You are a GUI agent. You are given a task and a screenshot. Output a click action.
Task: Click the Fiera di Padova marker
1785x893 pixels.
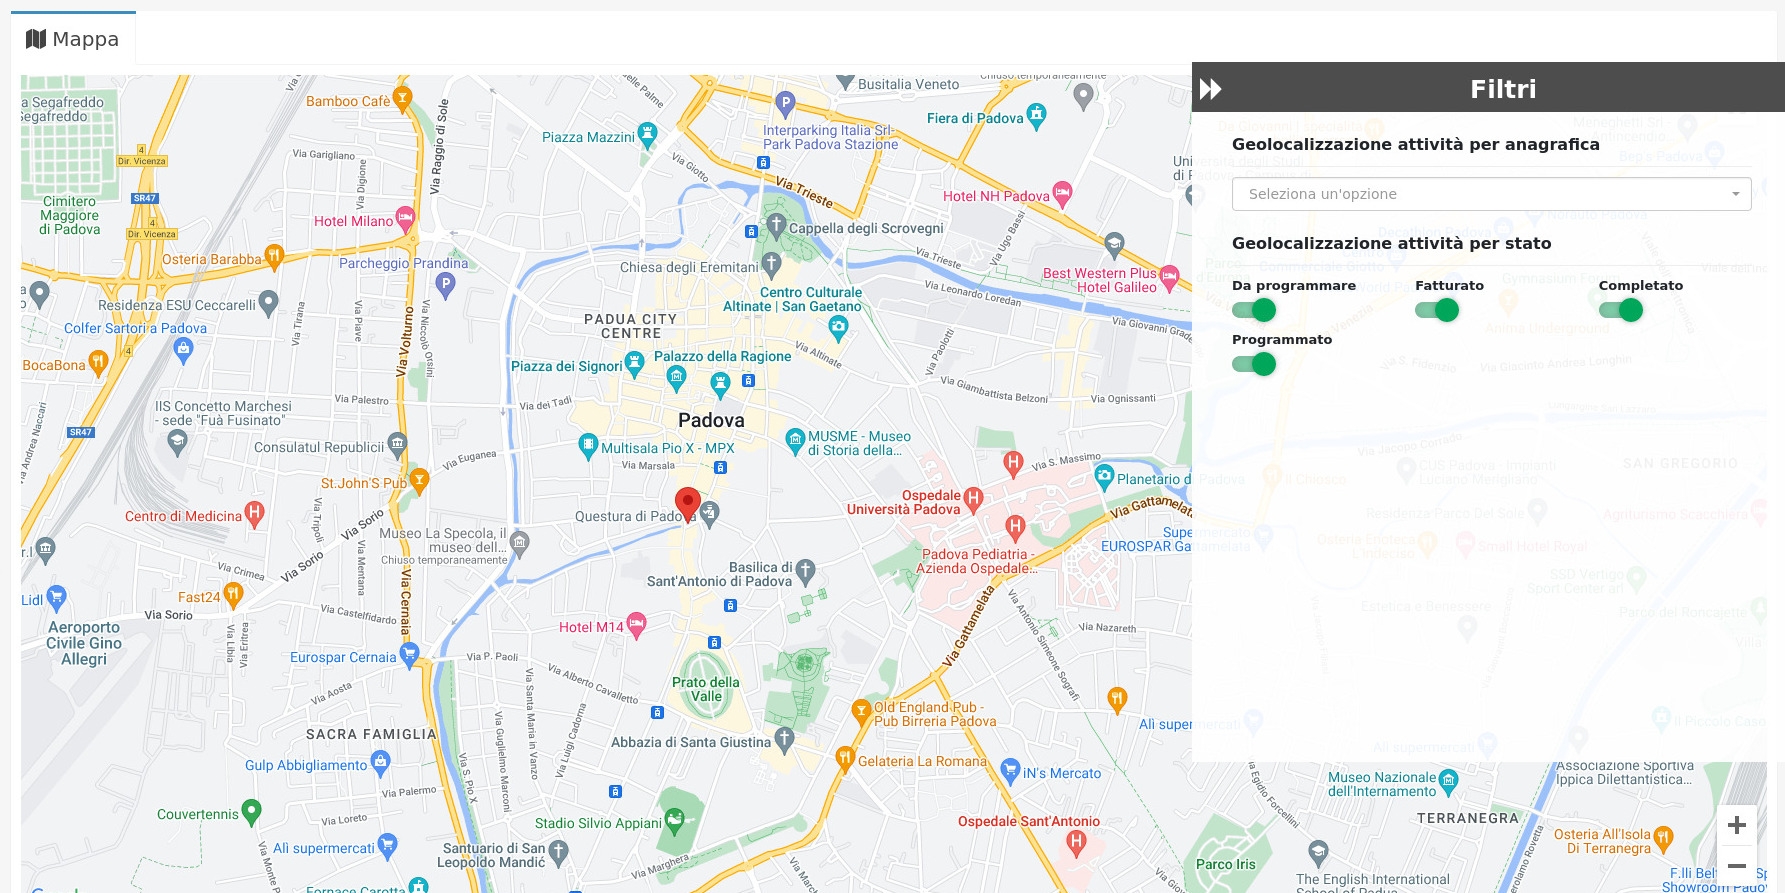tap(1037, 115)
